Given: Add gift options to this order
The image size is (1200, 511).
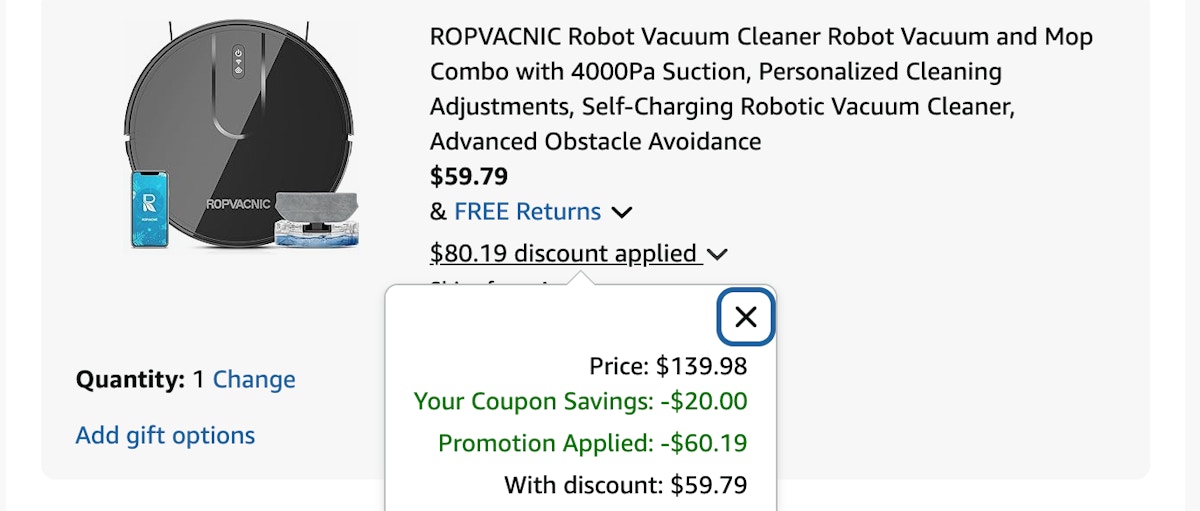Looking at the screenshot, I should 165,436.
